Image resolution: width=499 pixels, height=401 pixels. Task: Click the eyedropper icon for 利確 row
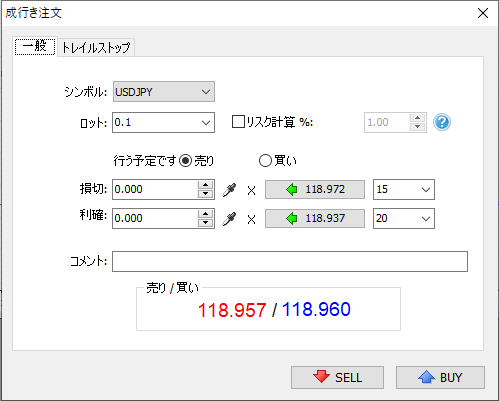(229, 219)
